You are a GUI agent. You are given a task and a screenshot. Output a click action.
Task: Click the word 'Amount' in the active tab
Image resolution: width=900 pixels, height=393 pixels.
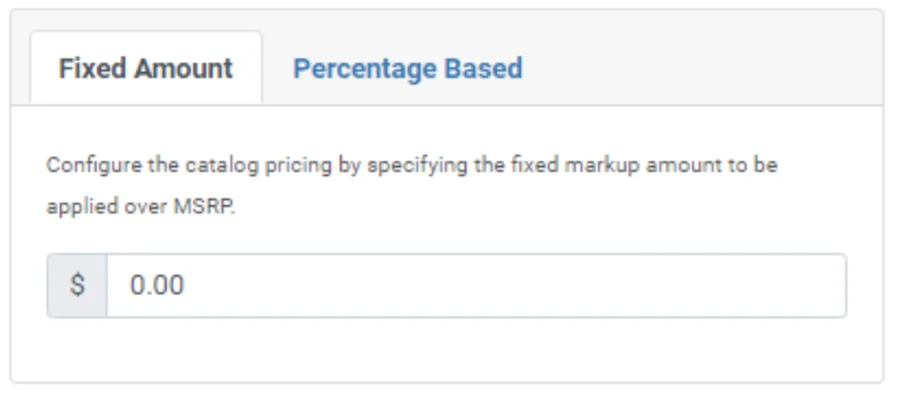pos(183,68)
